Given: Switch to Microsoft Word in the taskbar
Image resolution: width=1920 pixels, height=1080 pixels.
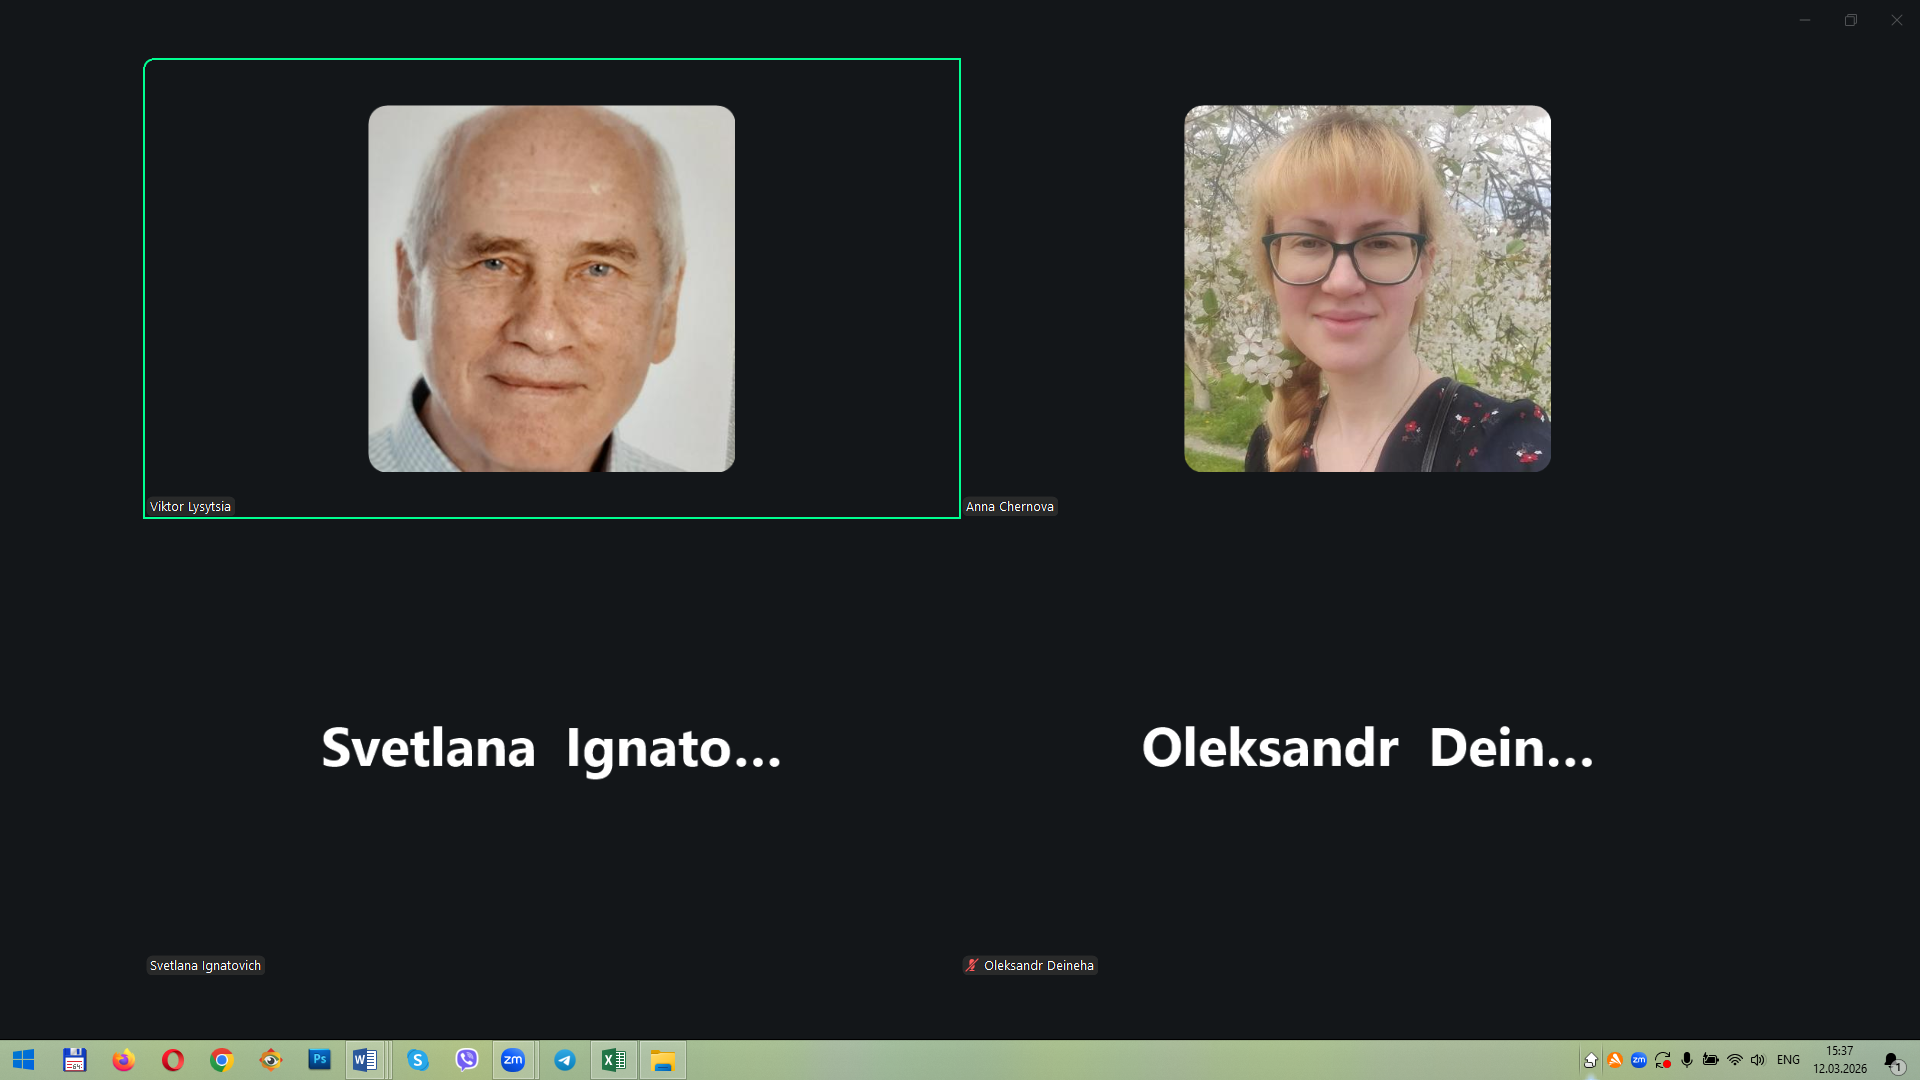Looking at the screenshot, I should [x=365, y=1060].
